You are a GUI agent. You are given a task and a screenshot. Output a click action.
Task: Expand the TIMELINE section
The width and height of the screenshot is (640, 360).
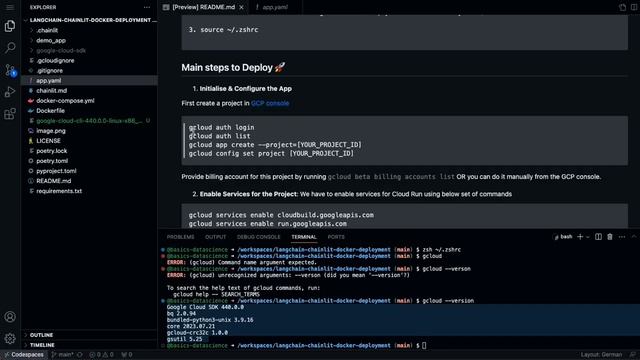(x=90, y=345)
